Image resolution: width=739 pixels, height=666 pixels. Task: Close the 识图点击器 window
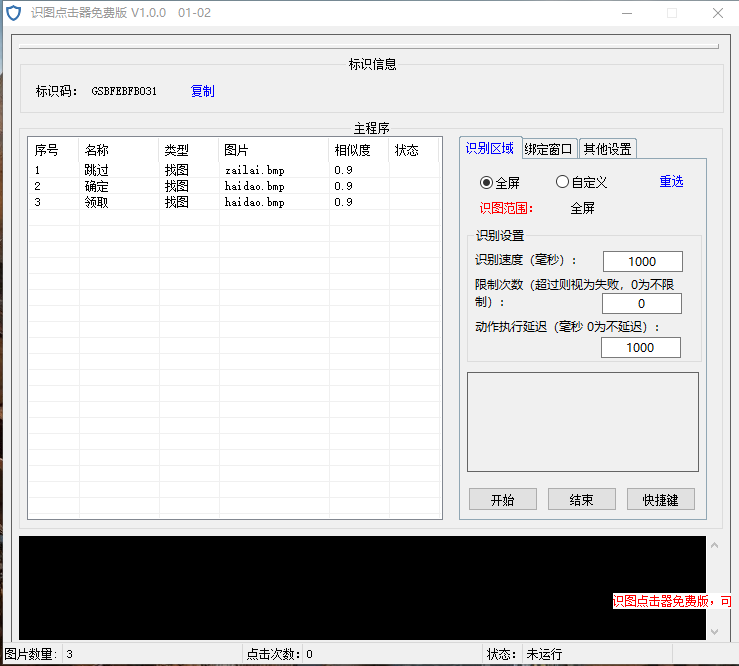pos(718,13)
